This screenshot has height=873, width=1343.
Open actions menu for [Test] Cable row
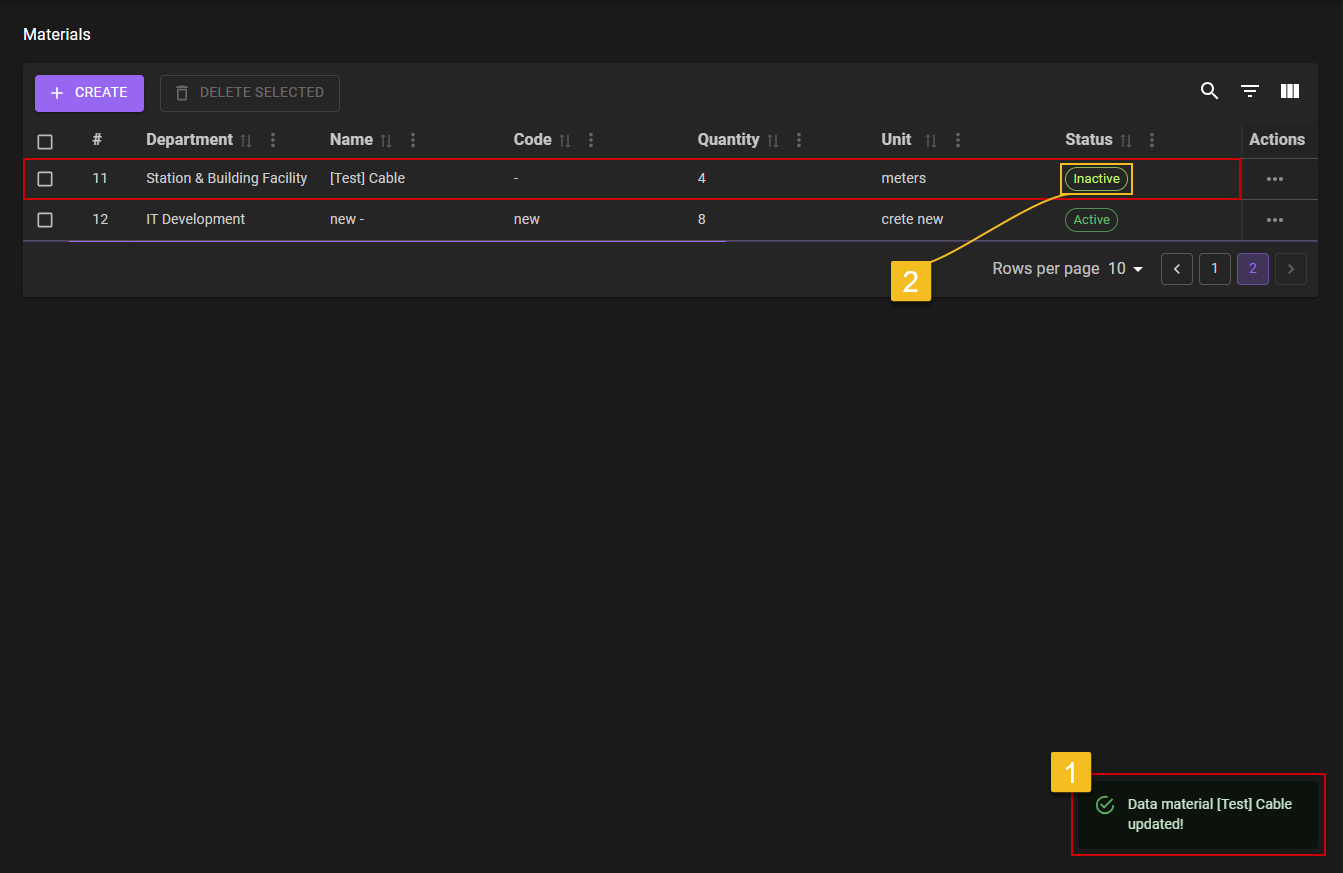click(x=1274, y=179)
